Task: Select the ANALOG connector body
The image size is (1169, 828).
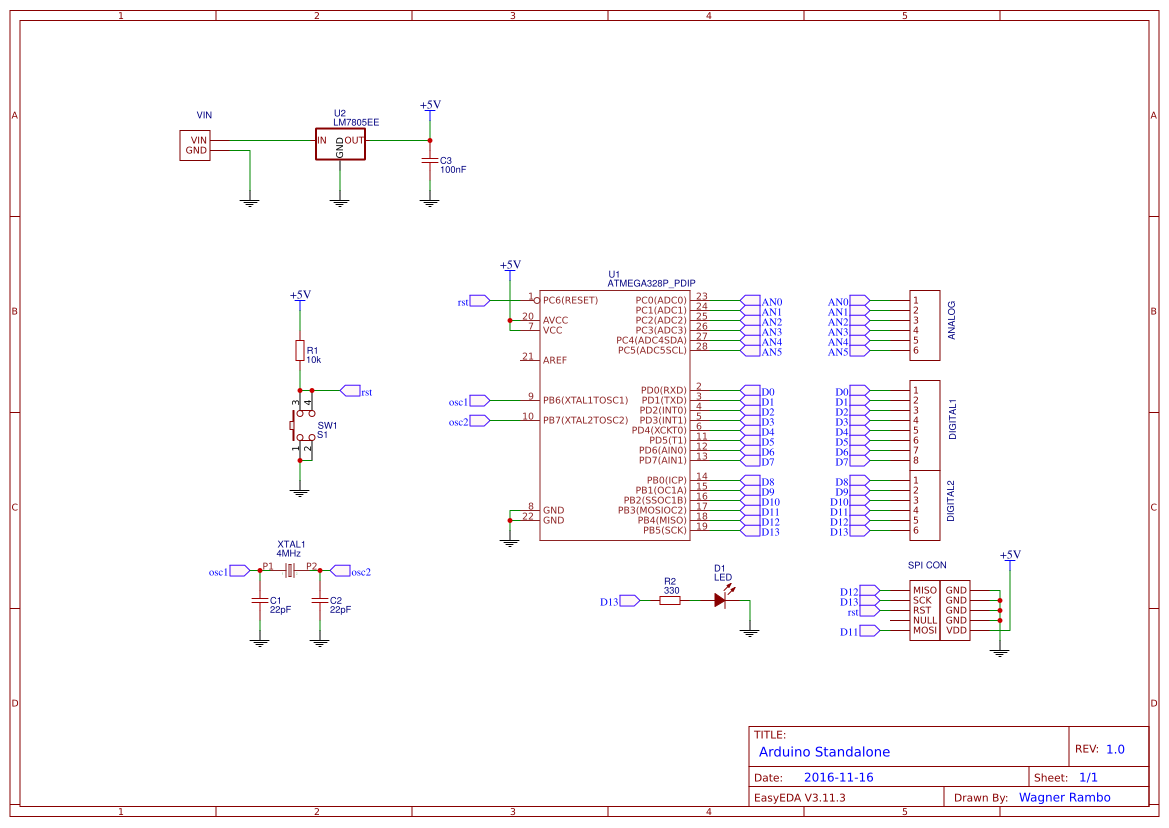Action: [924, 326]
